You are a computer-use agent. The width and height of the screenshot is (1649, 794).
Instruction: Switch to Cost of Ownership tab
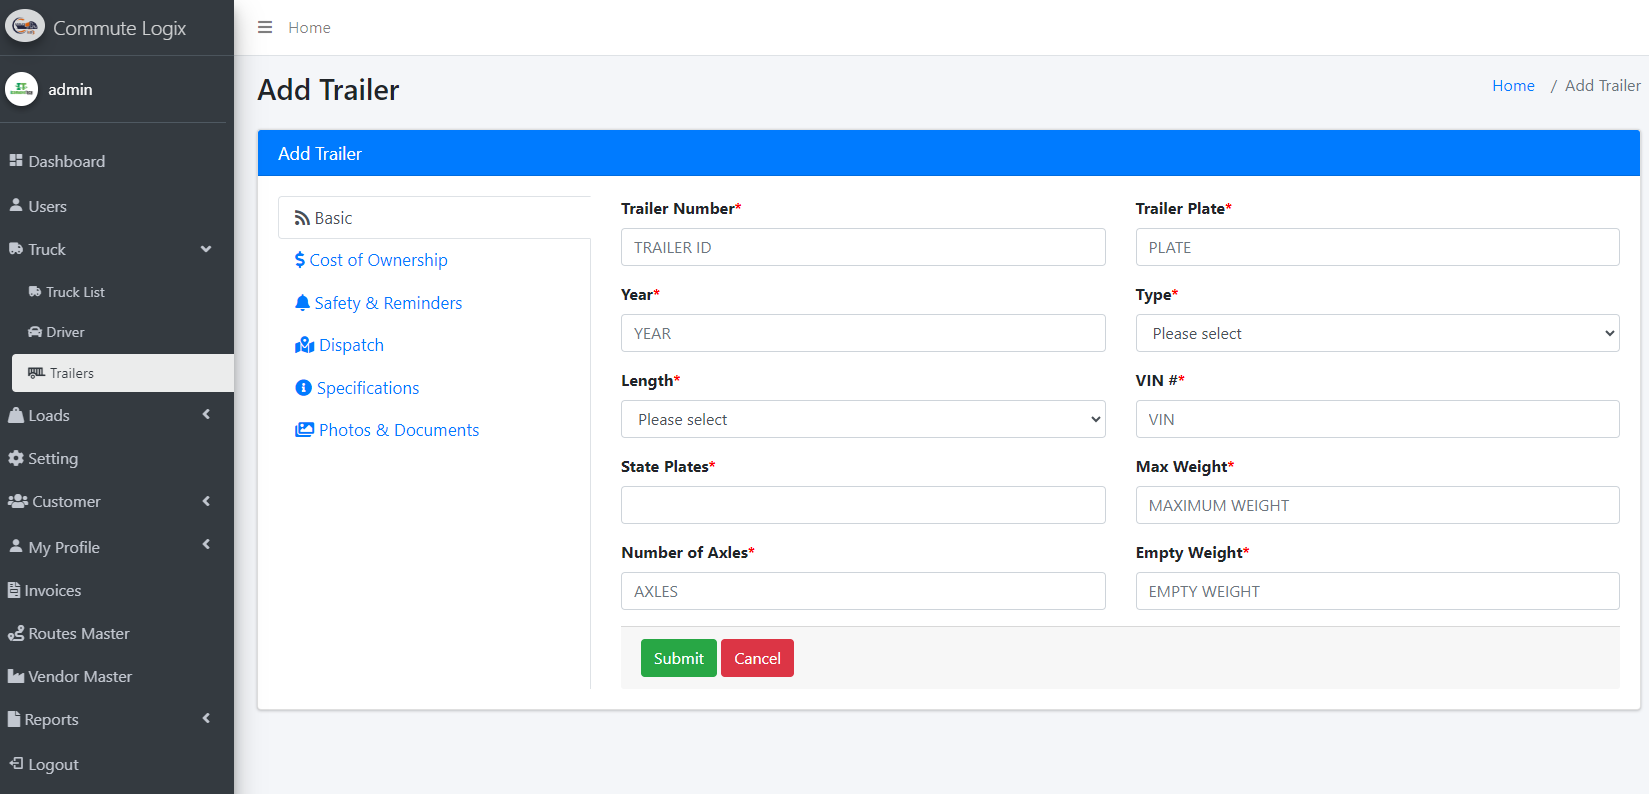[x=378, y=260]
